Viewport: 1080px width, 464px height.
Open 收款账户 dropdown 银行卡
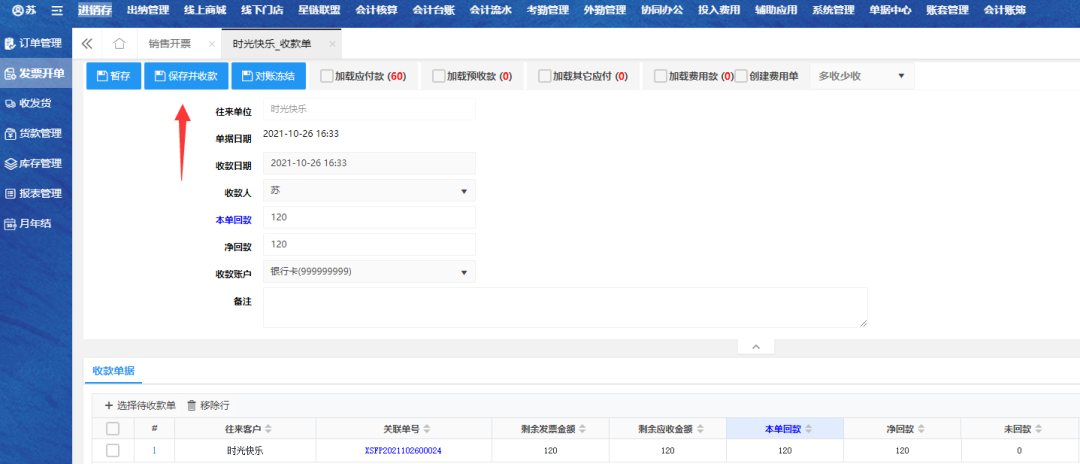click(369, 272)
